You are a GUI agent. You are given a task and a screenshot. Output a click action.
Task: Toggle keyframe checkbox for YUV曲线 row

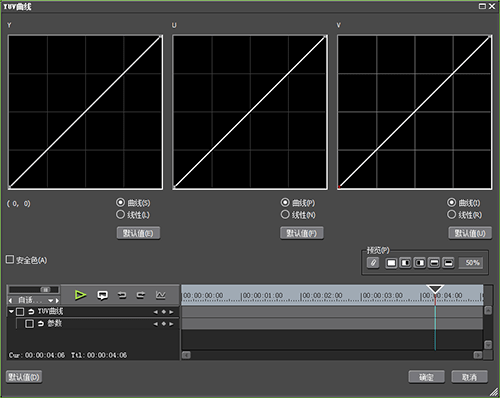[x=20, y=312]
